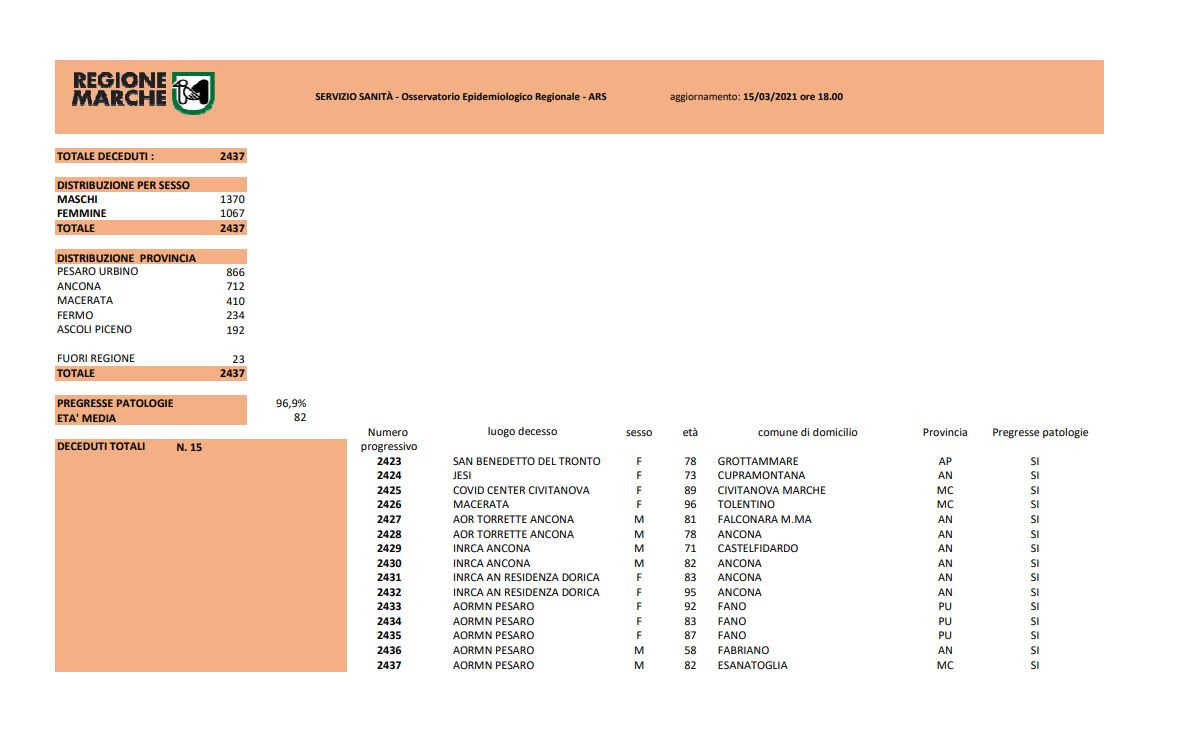Screen dimensions: 1199x738
Task: Click age 87 in row 2435
Action: click(x=690, y=636)
